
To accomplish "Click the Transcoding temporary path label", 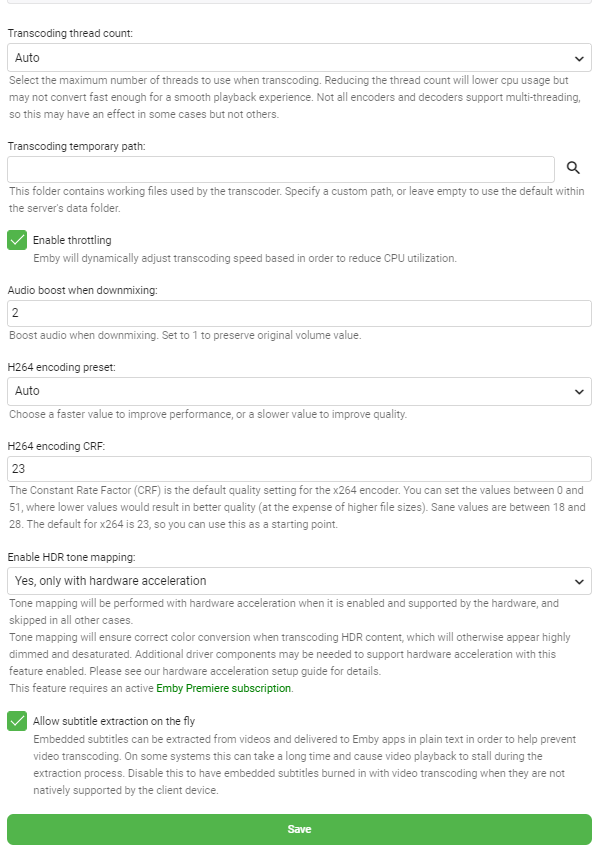I will [78, 146].
